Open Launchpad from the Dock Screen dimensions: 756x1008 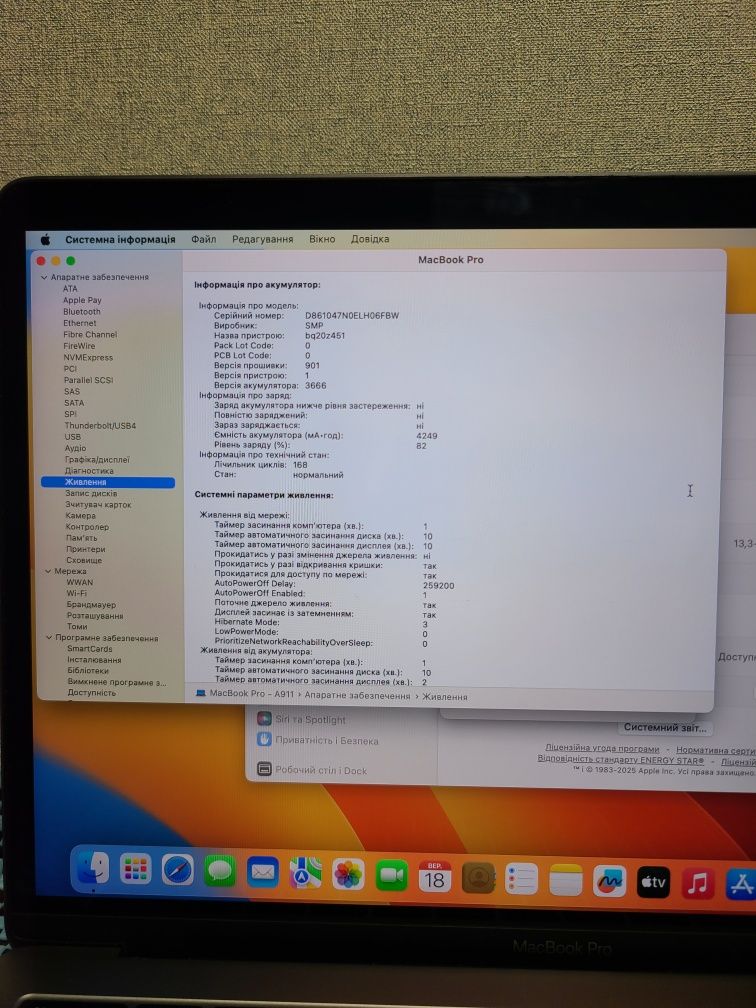click(136, 870)
